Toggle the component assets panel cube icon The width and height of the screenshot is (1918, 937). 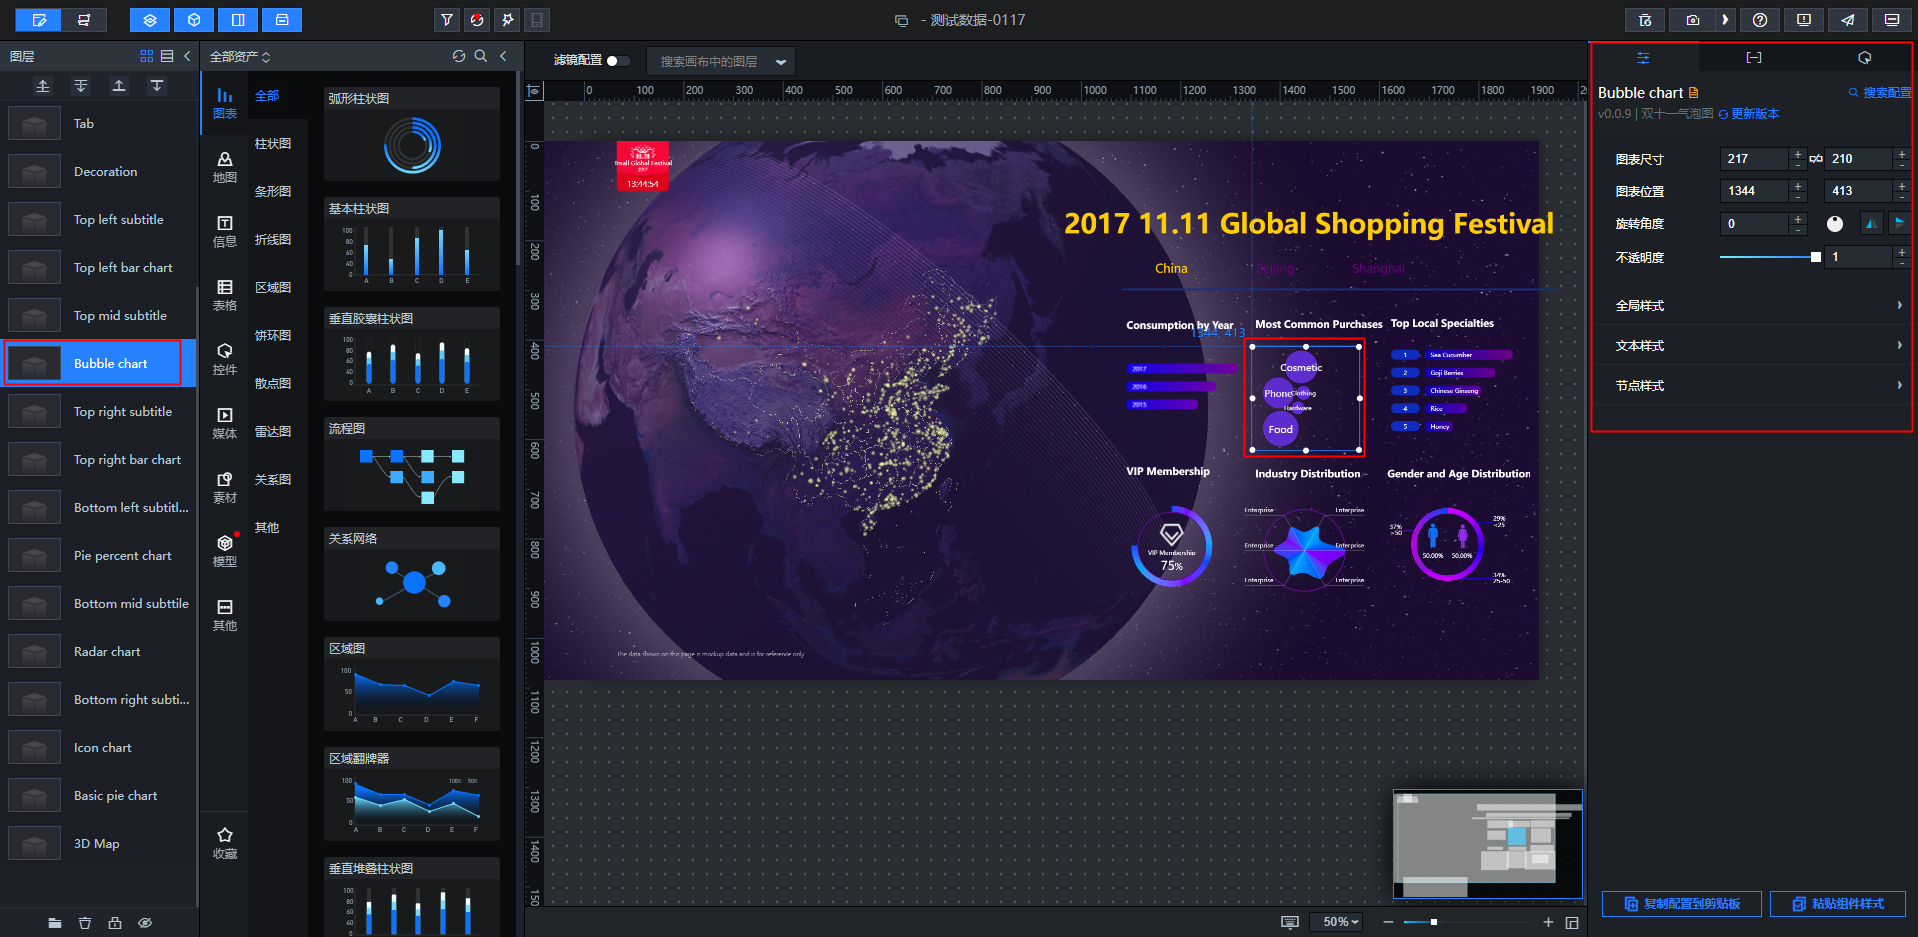(x=194, y=20)
